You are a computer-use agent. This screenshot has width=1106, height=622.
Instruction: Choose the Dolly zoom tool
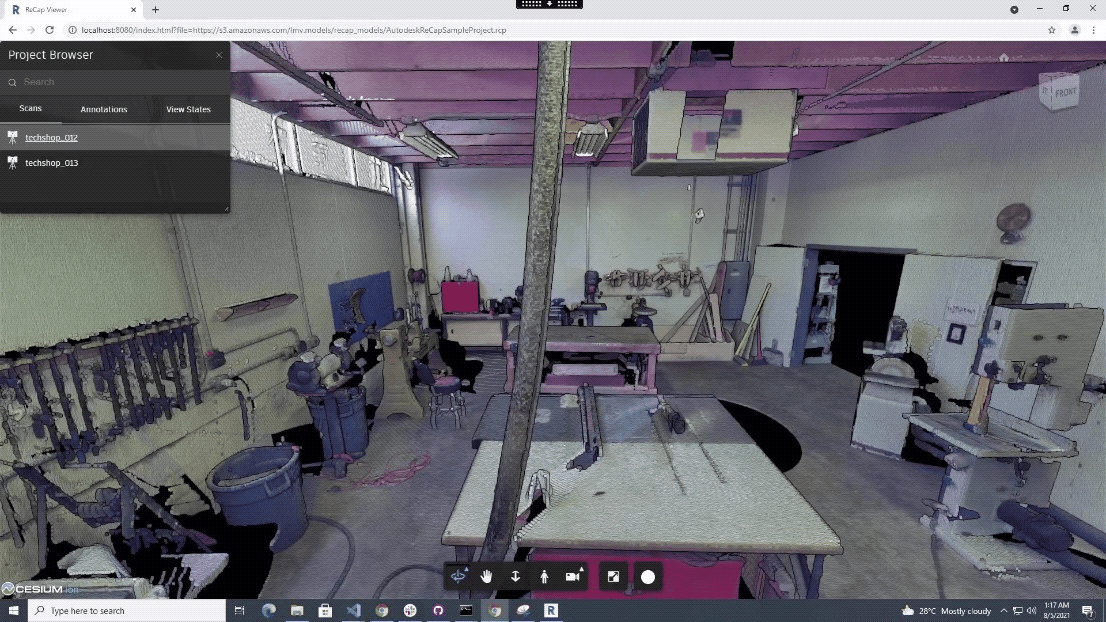tap(515, 576)
